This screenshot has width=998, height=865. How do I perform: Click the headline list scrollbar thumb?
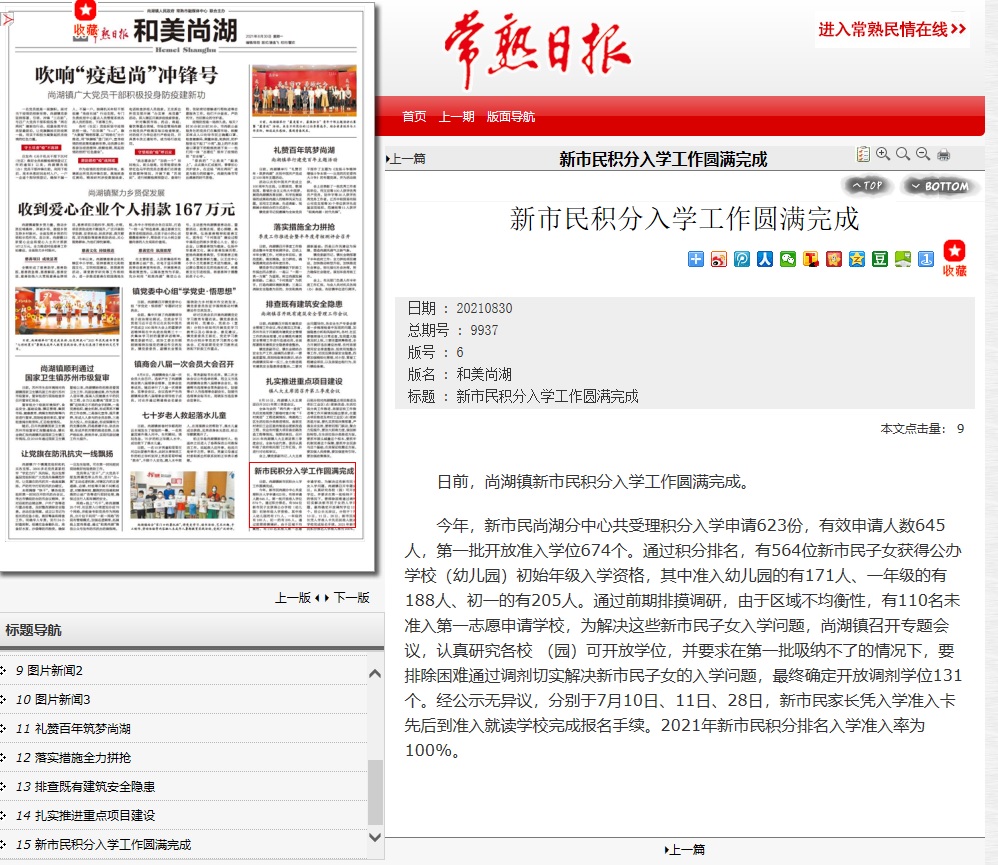click(x=376, y=791)
